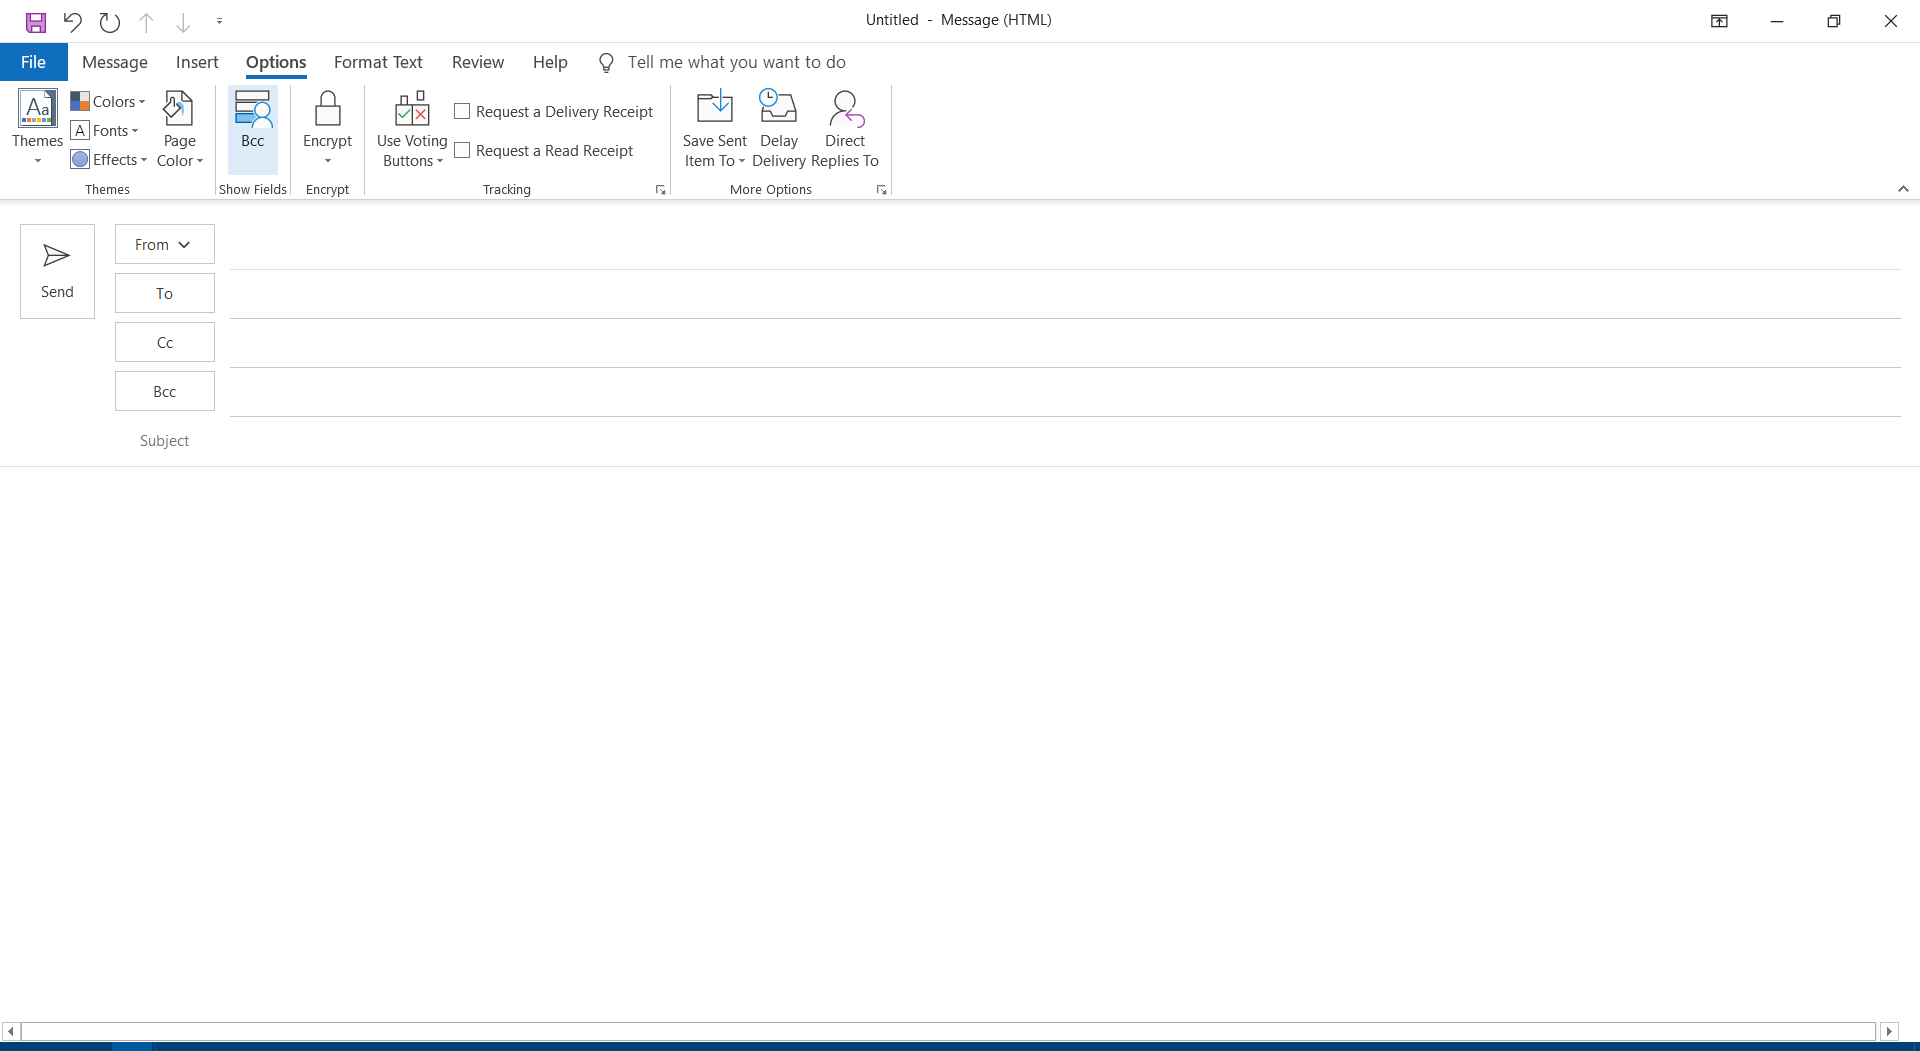This screenshot has width=1920, height=1051.
Task: Click Save Sent Item To
Action: pyautogui.click(x=715, y=128)
